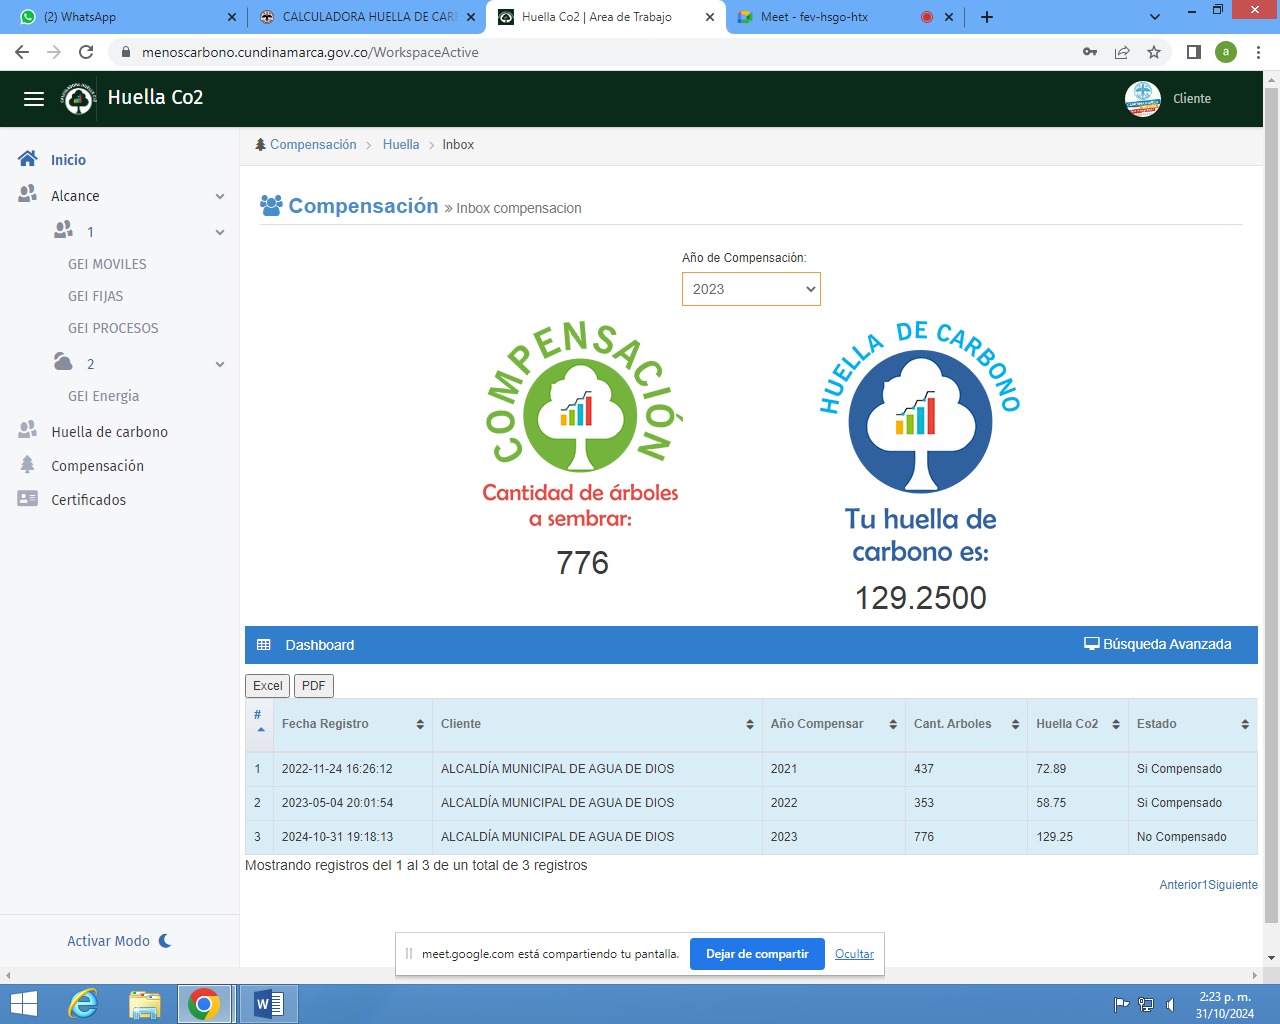Click the Compensación tree icon in sidebar

tap(28, 465)
